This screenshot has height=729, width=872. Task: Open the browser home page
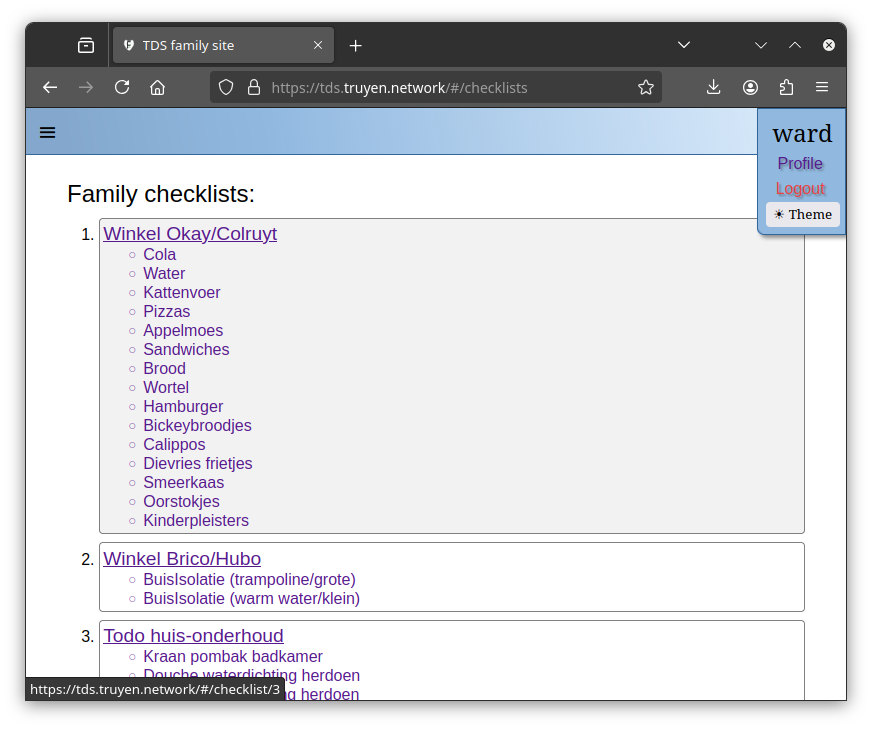point(157,87)
